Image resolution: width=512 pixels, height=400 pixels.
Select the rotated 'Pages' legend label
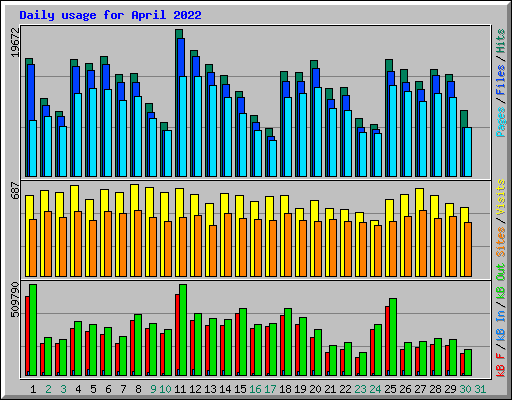pos(501,122)
